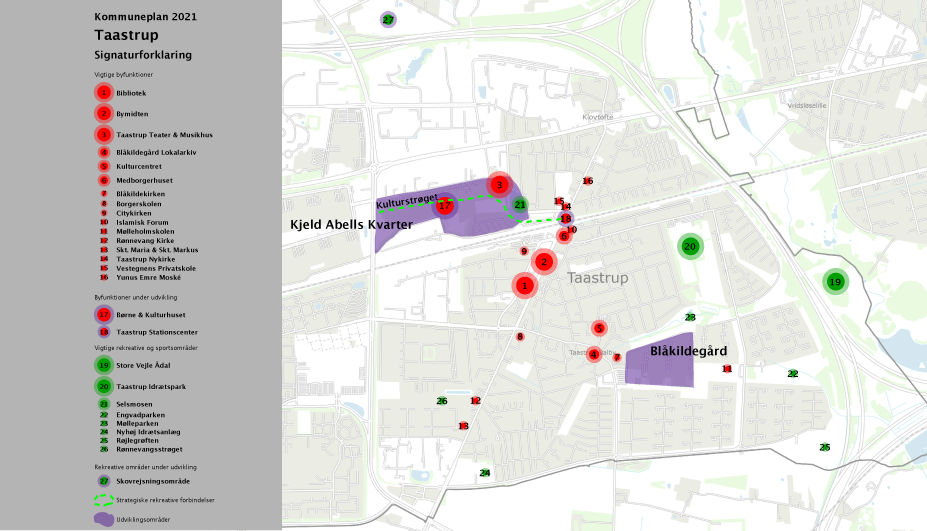Screen dimensions: 927x531
Task: Click map marker 18 Taastrup Stationscenter
Action: pyautogui.click(x=565, y=218)
